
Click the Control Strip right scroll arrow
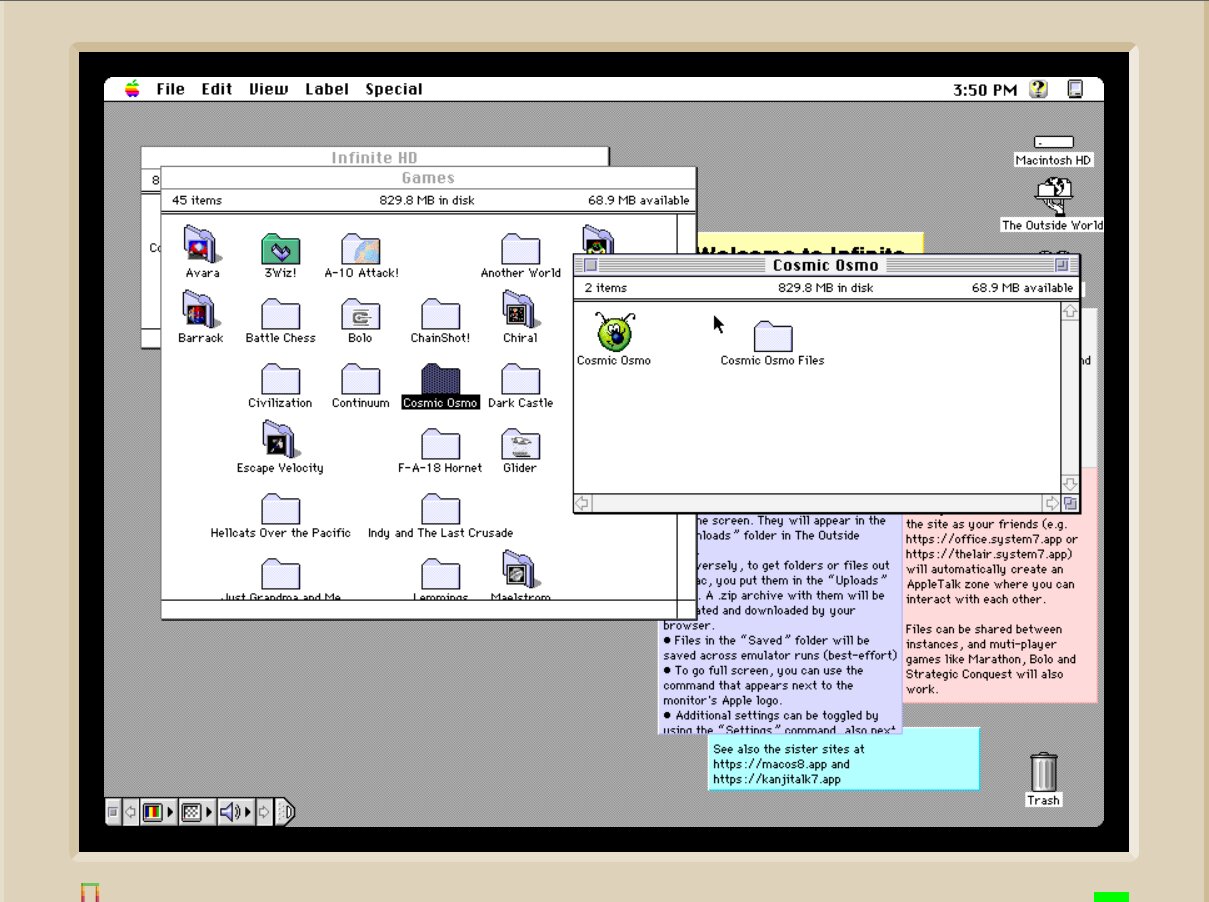[264, 812]
